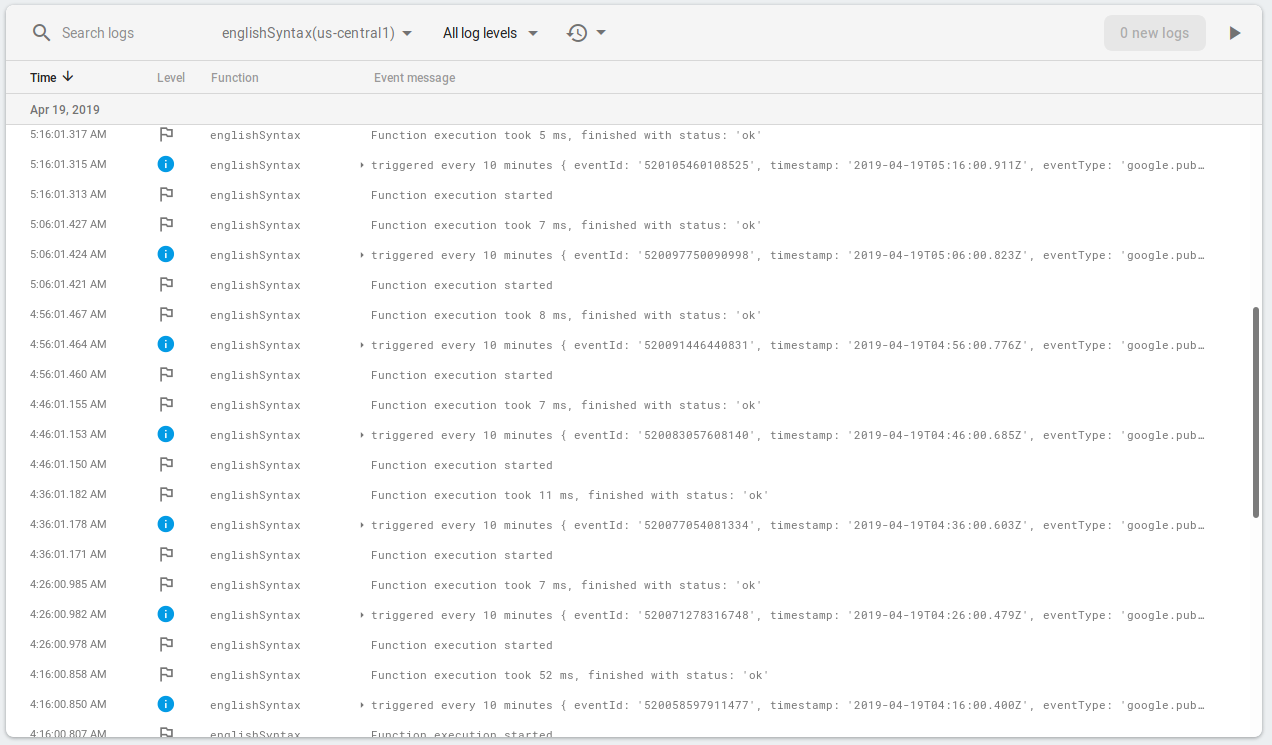Click the sort arrow on the Time column
The width and height of the screenshot is (1272, 745).
[67, 77]
